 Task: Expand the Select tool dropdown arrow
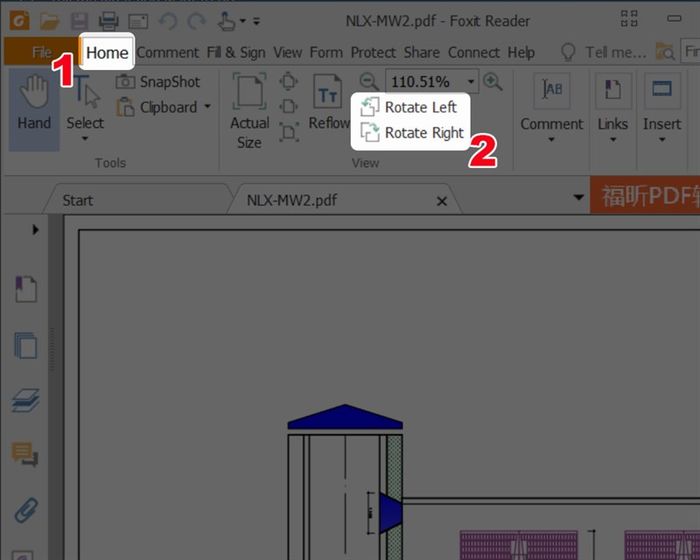click(85, 140)
